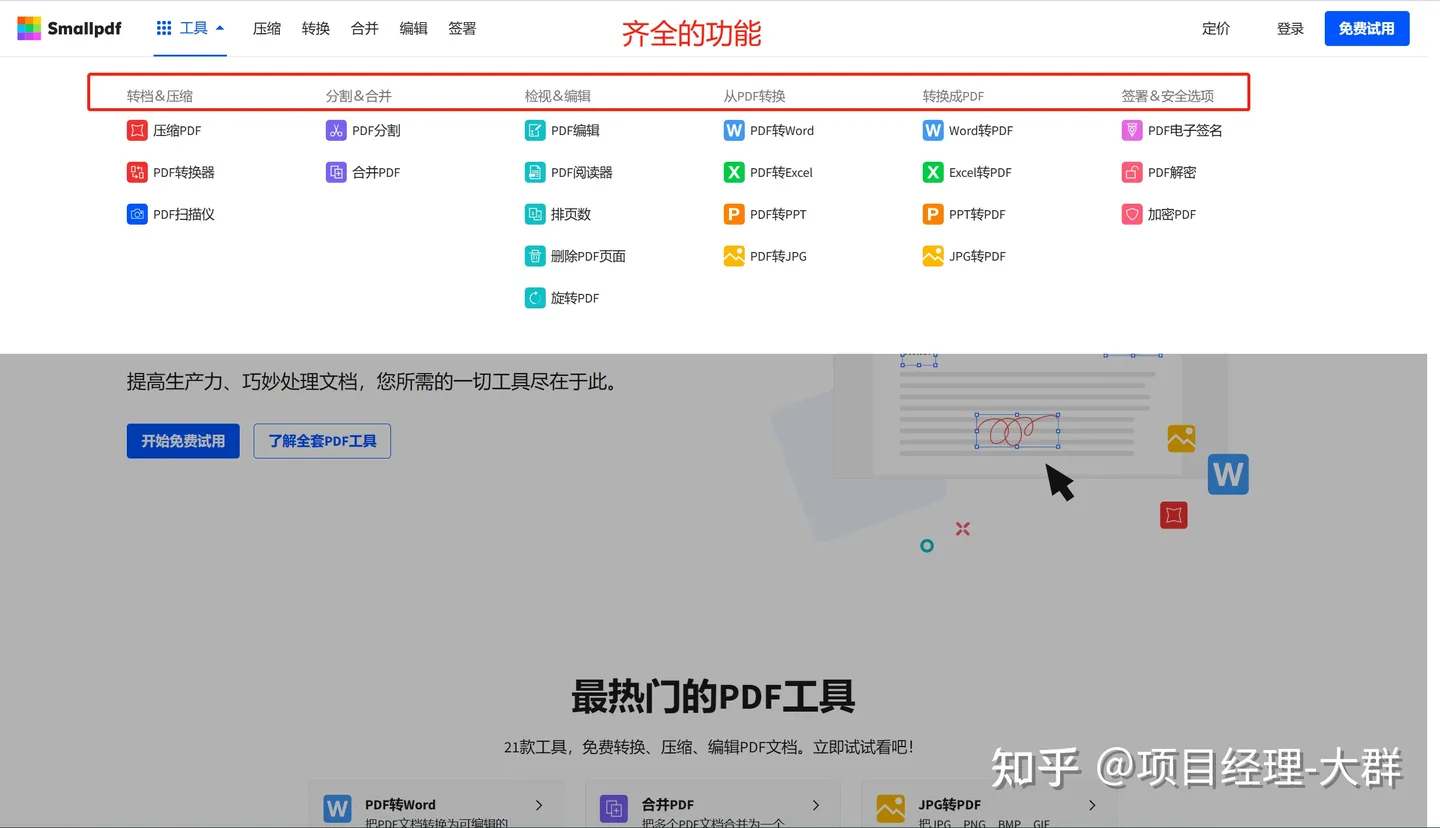Click the 开始免费试用 button

183,441
